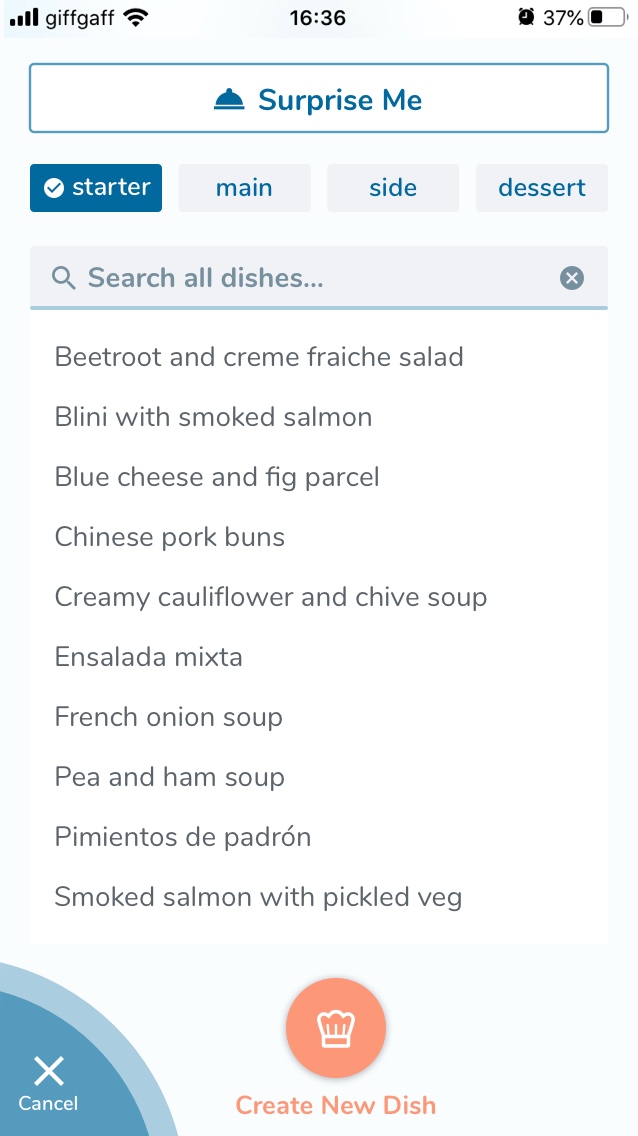638x1136 pixels.
Task: Toggle the main course filter
Action: pyautogui.click(x=244, y=187)
